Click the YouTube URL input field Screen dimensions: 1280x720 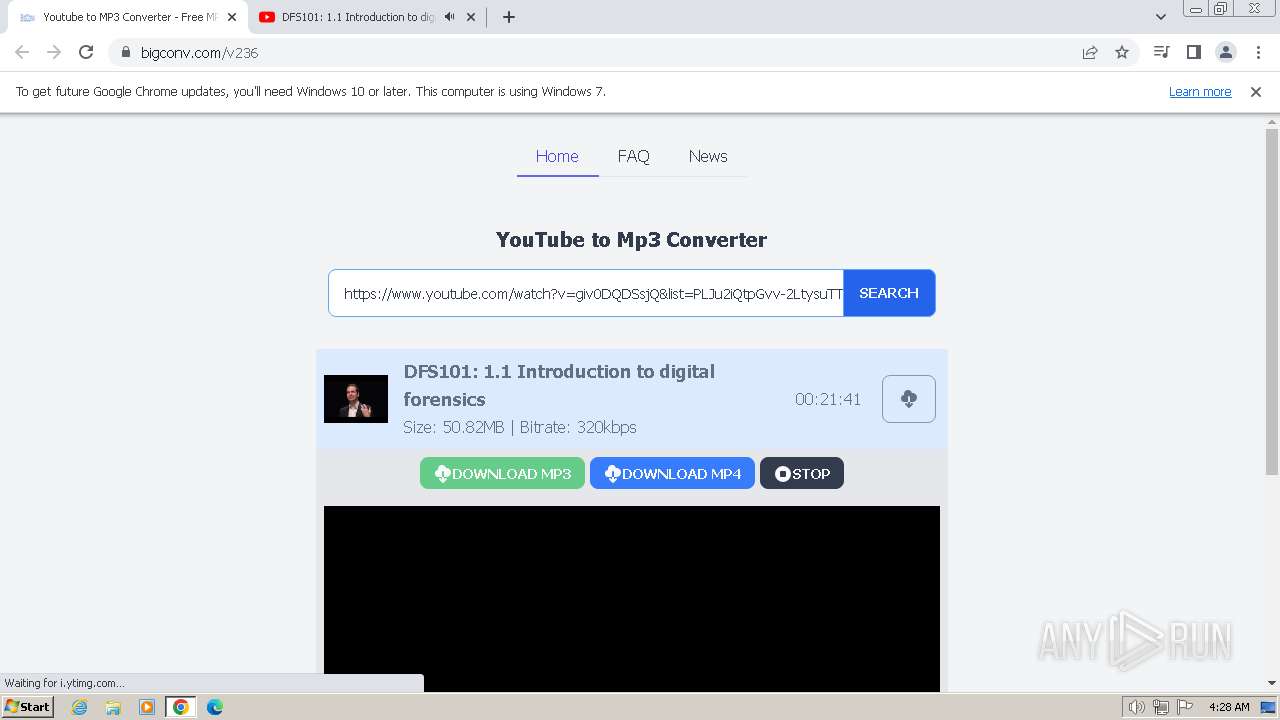(x=586, y=293)
